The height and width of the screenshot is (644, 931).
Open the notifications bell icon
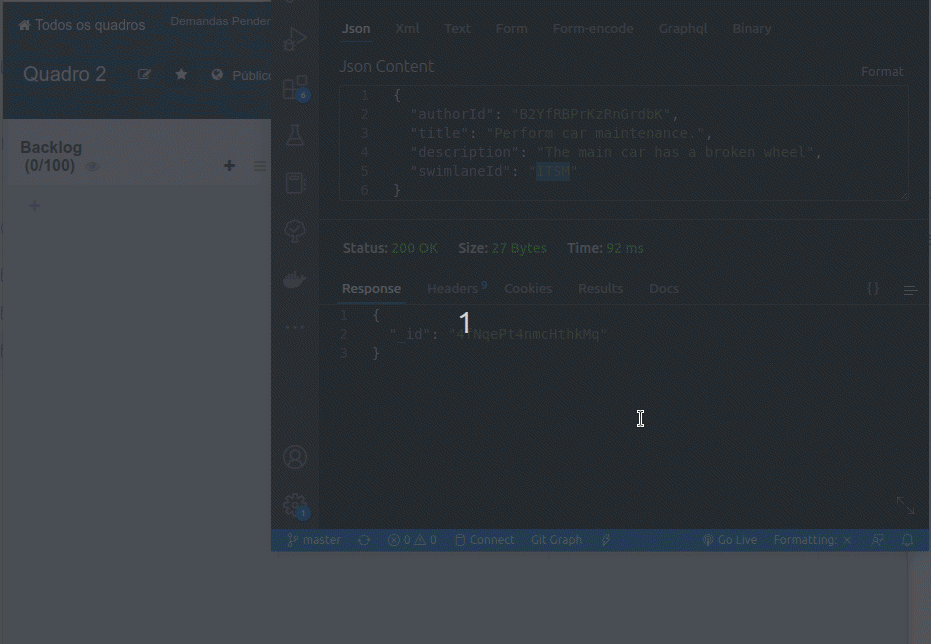907,540
